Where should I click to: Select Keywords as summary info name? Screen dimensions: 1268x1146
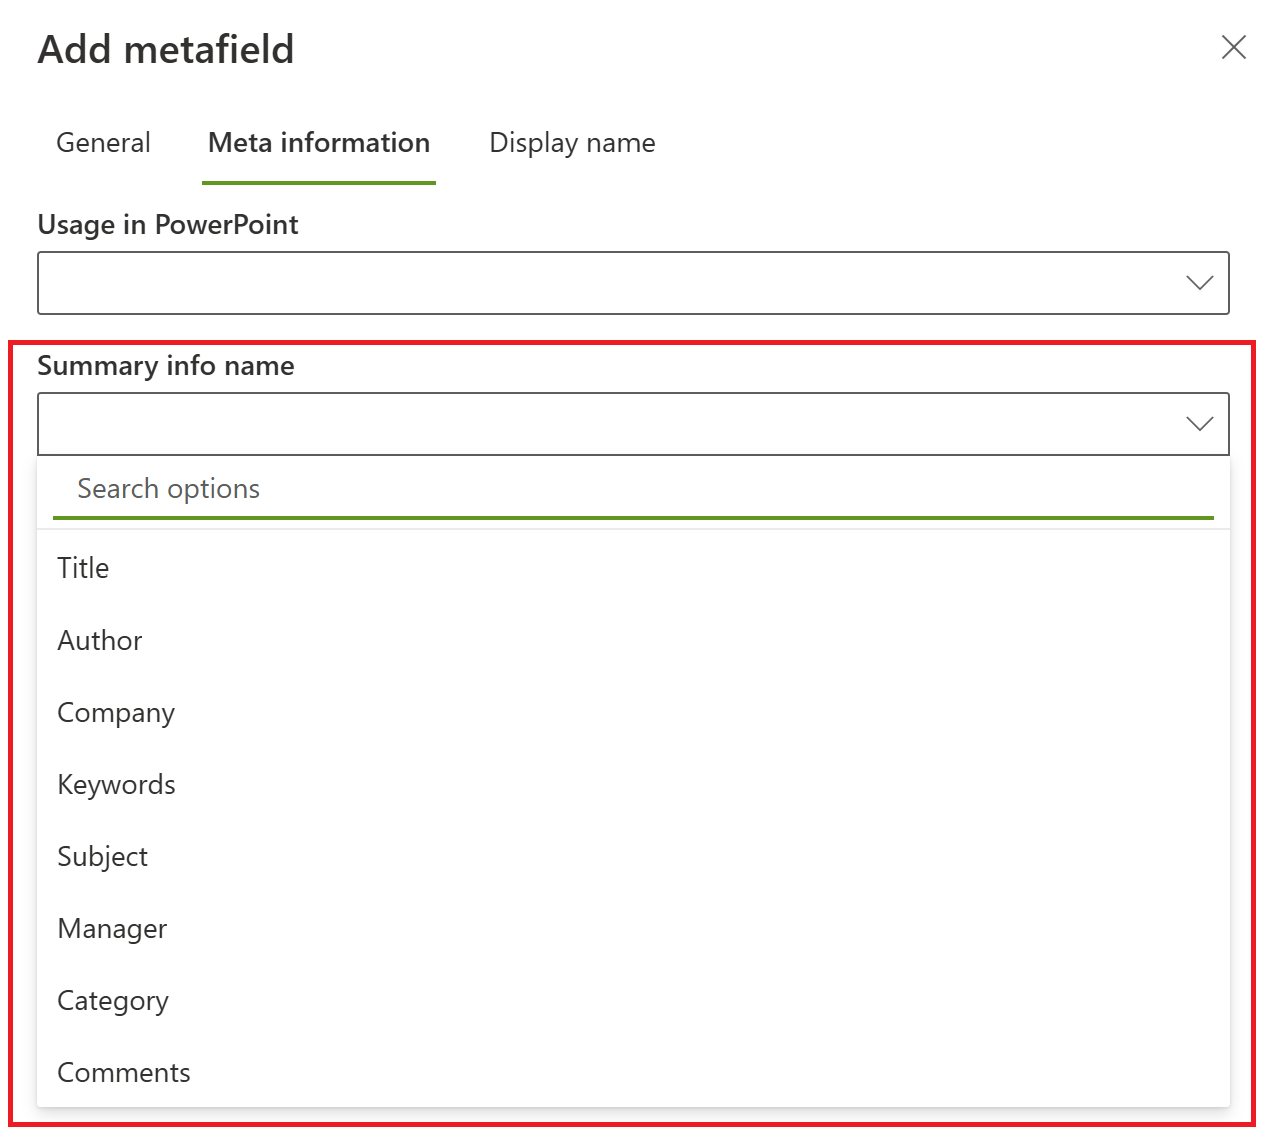click(117, 784)
